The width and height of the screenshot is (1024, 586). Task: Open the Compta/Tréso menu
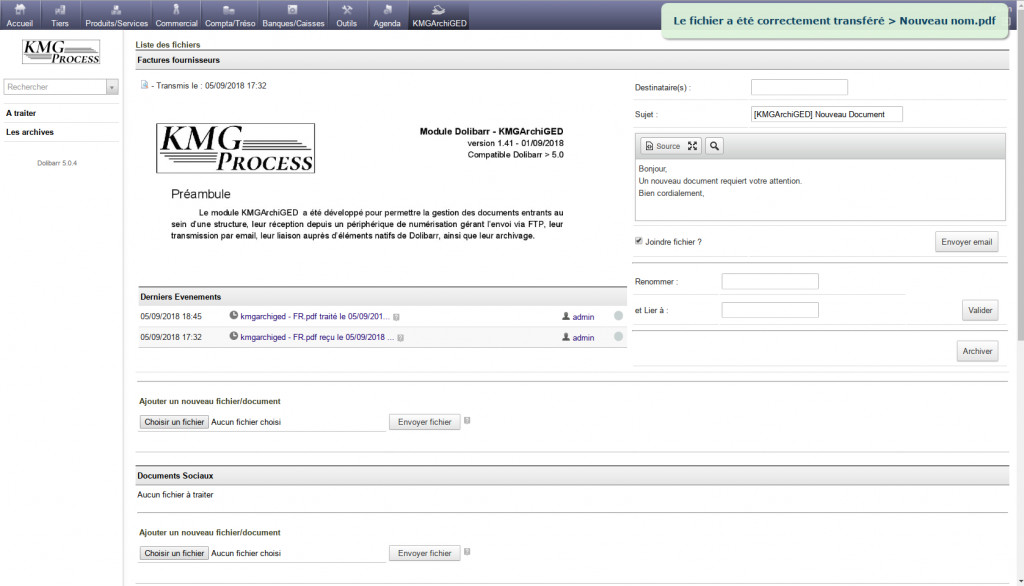[x=230, y=15]
